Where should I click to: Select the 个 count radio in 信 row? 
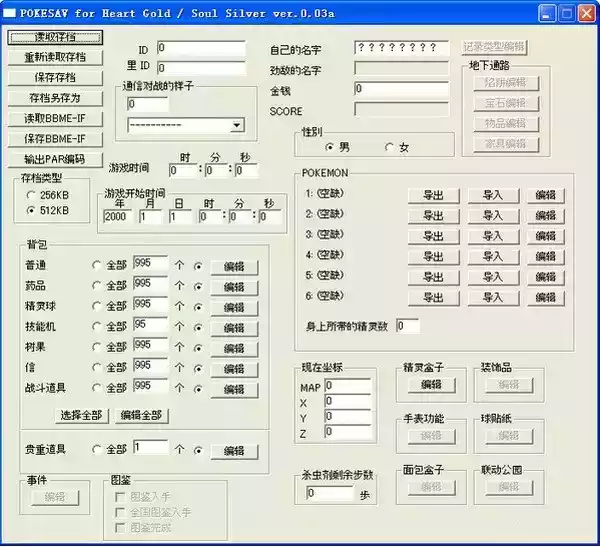pyautogui.click(x=198, y=369)
